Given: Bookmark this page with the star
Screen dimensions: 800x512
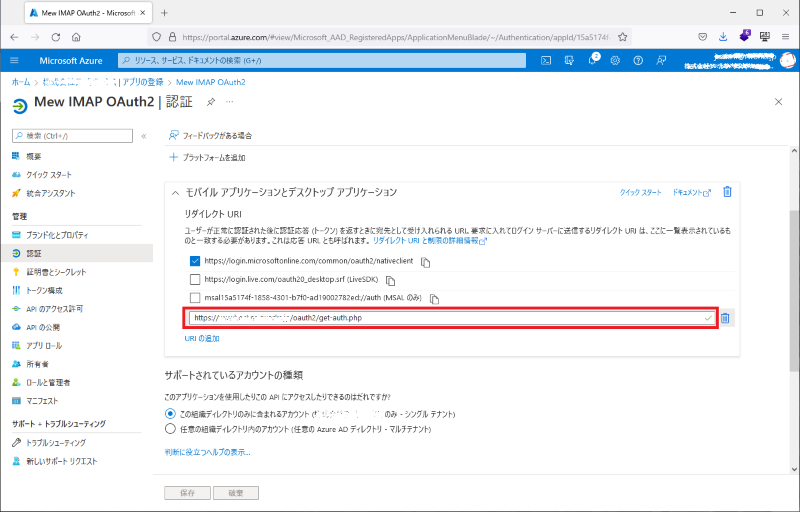Looking at the screenshot, I should (x=622, y=37).
